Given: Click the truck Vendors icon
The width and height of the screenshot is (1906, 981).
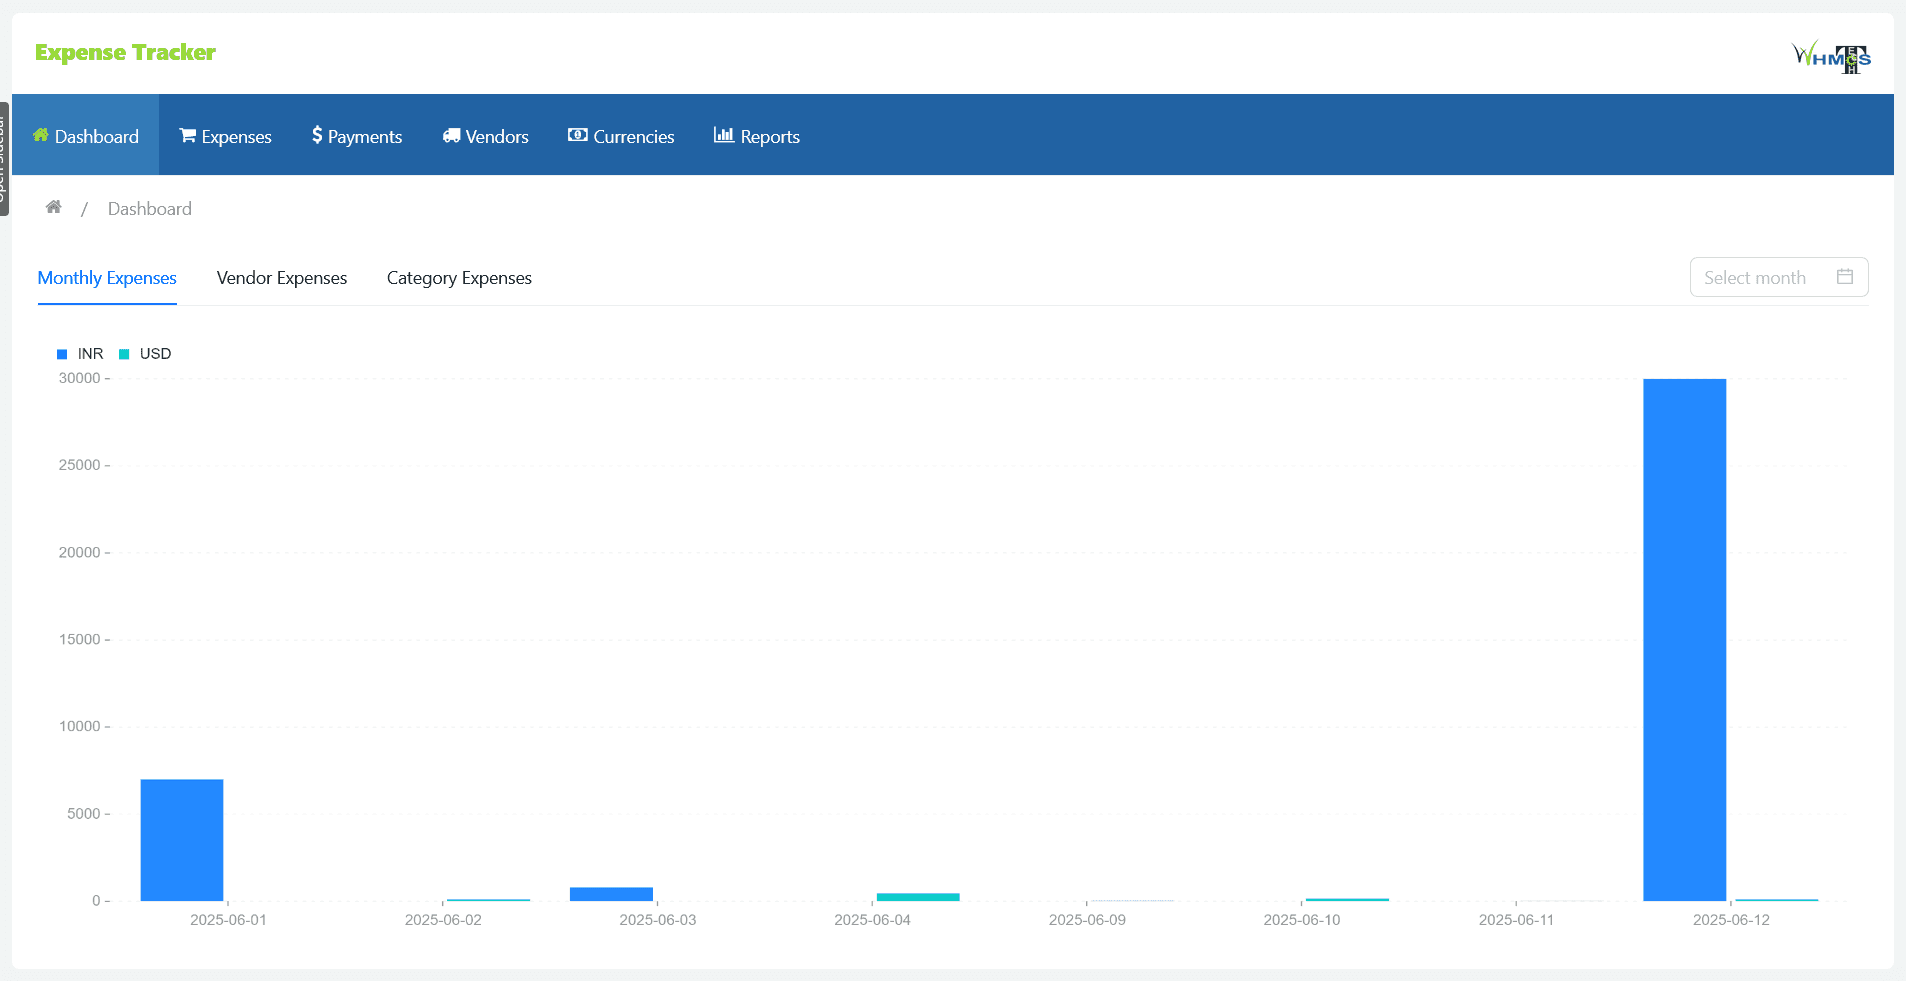Looking at the screenshot, I should [x=451, y=136].
